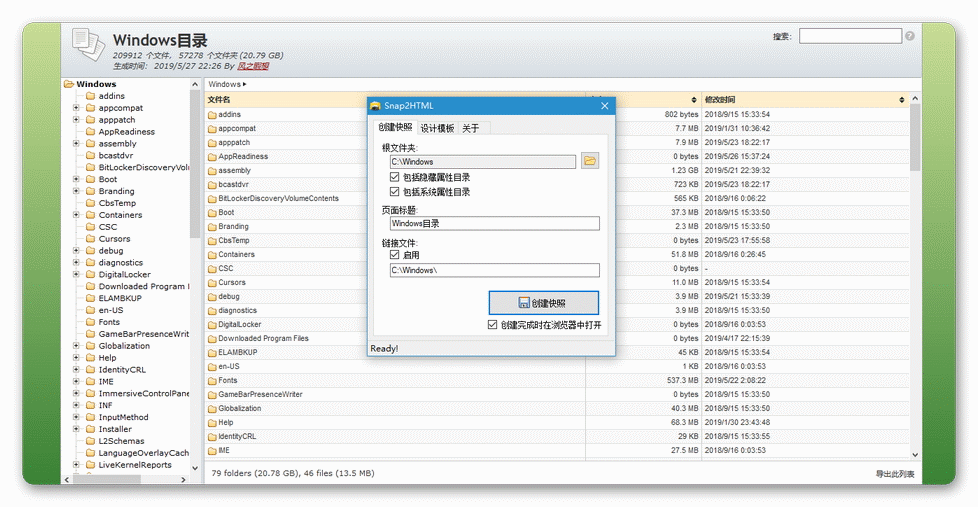Image resolution: width=978 pixels, height=507 pixels.
Task: Click the folder icon of Fonts in the file list
Action: pyautogui.click(x=212, y=380)
